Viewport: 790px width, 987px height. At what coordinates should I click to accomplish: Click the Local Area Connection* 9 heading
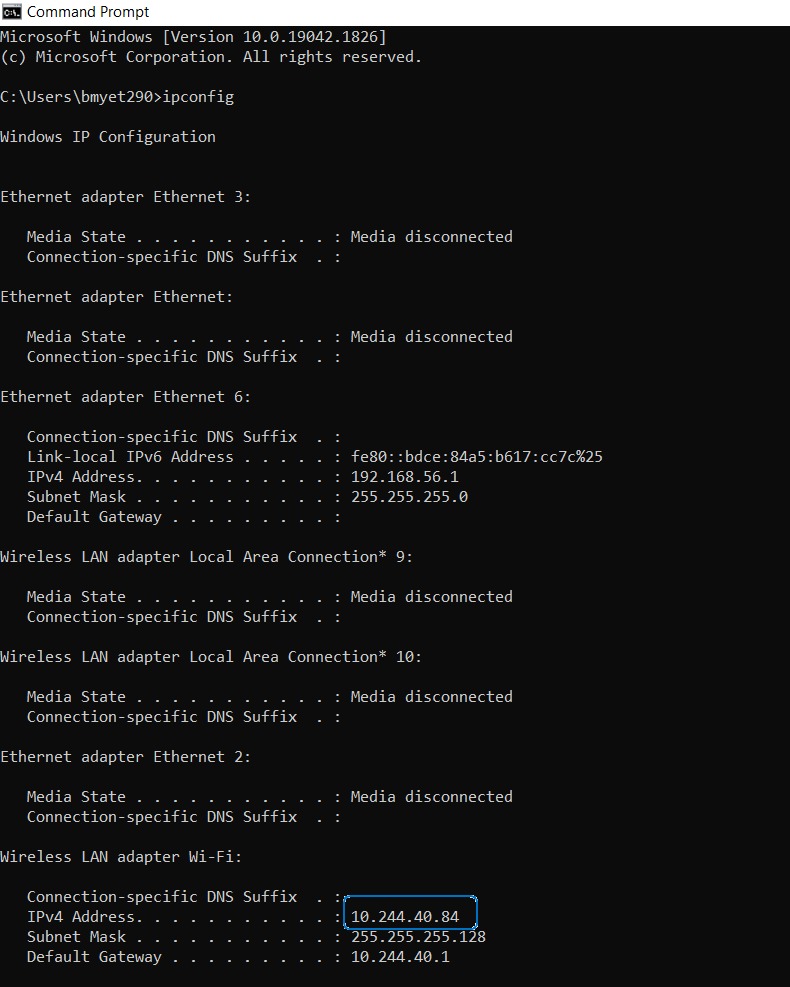point(206,557)
